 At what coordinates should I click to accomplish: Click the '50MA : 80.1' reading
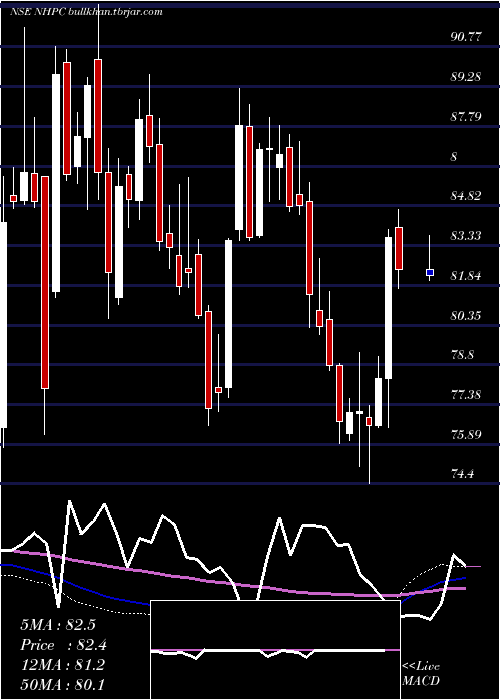tap(62, 684)
